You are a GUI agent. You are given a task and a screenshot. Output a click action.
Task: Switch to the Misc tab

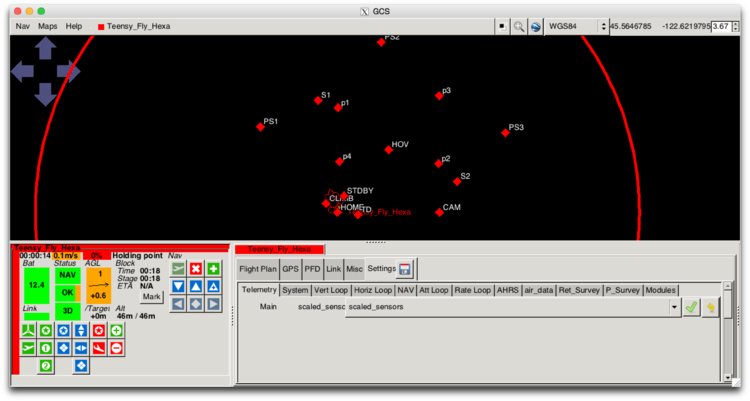[x=354, y=269]
